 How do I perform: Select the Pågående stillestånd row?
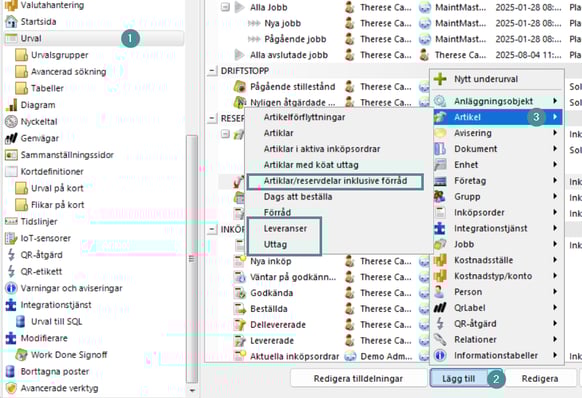point(292,87)
